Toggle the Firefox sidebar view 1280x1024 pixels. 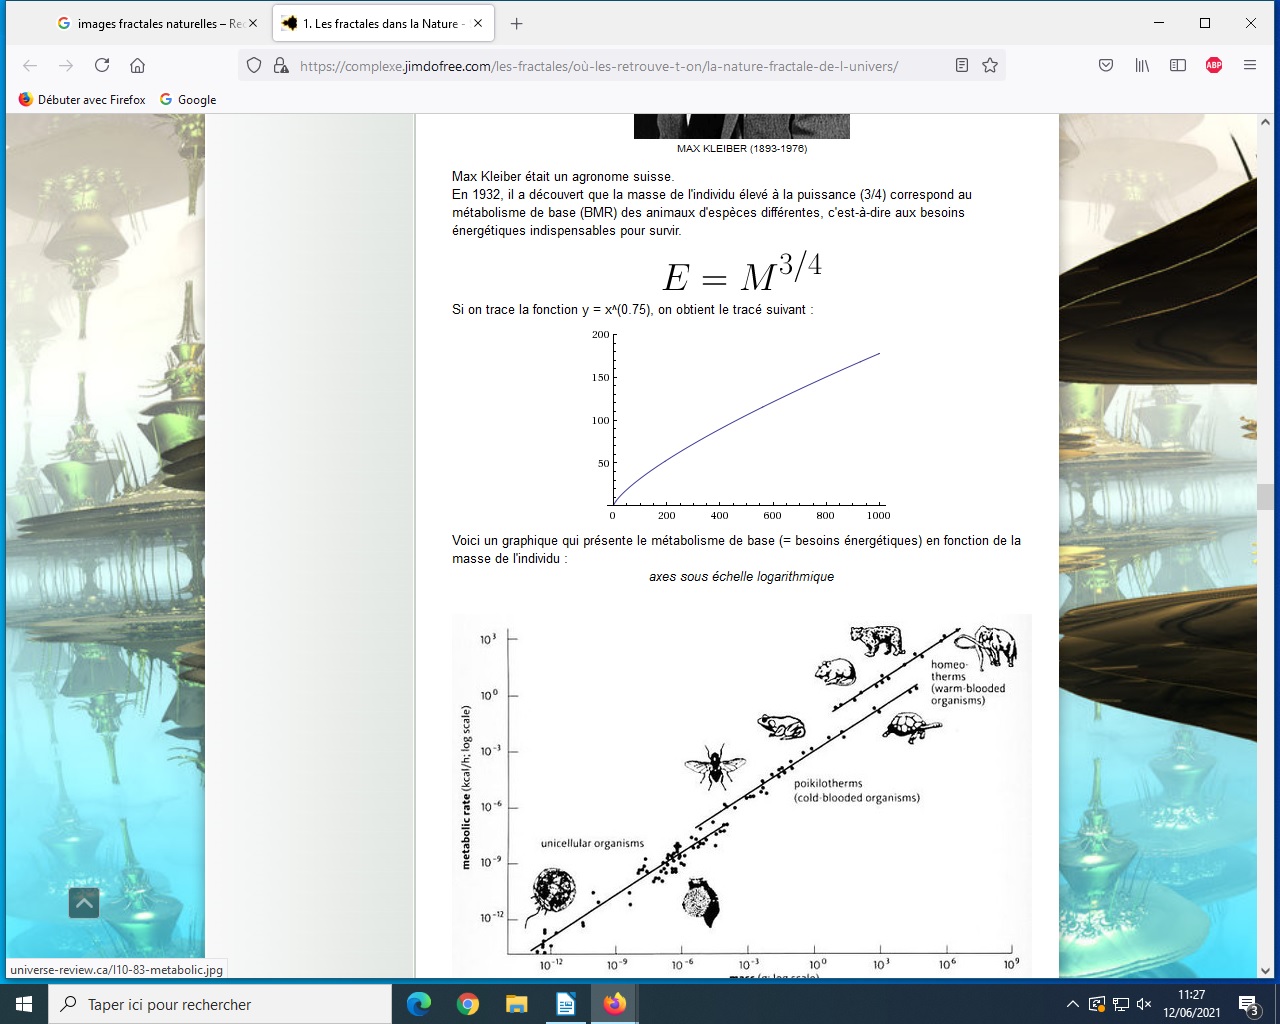click(x=1178, y=65)
